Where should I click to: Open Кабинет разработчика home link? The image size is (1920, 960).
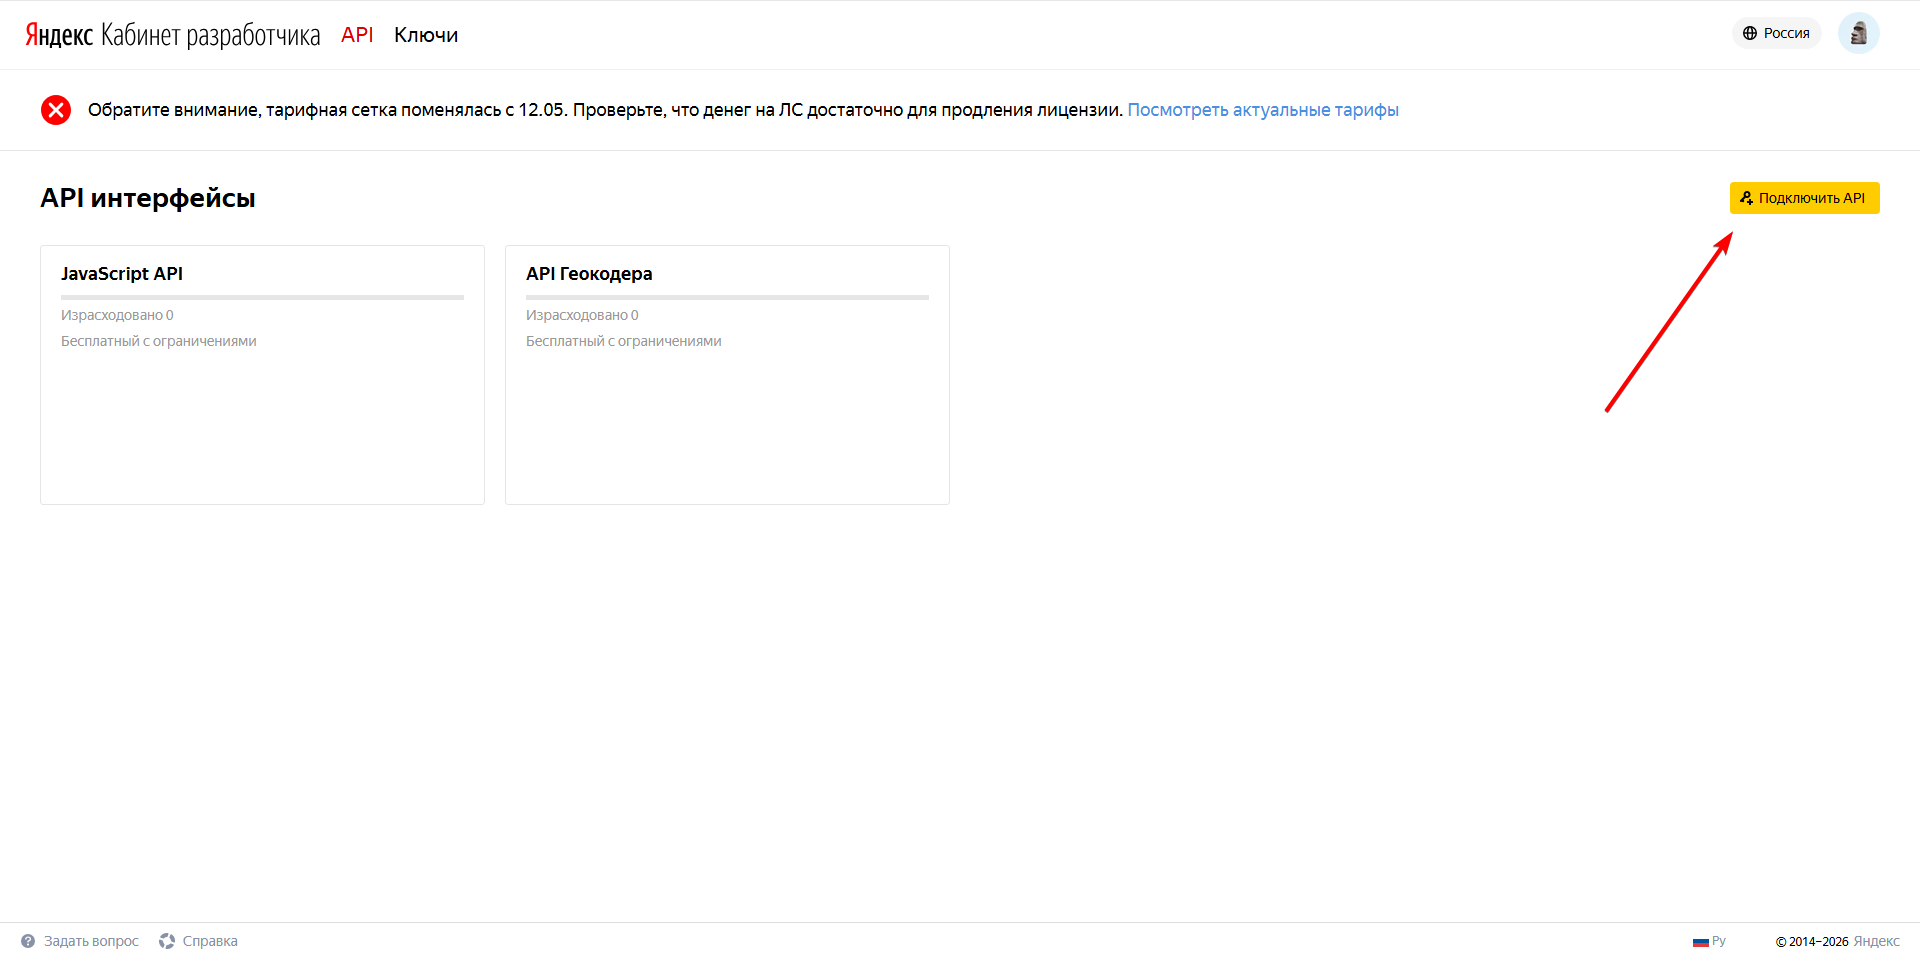coord(210,35)
